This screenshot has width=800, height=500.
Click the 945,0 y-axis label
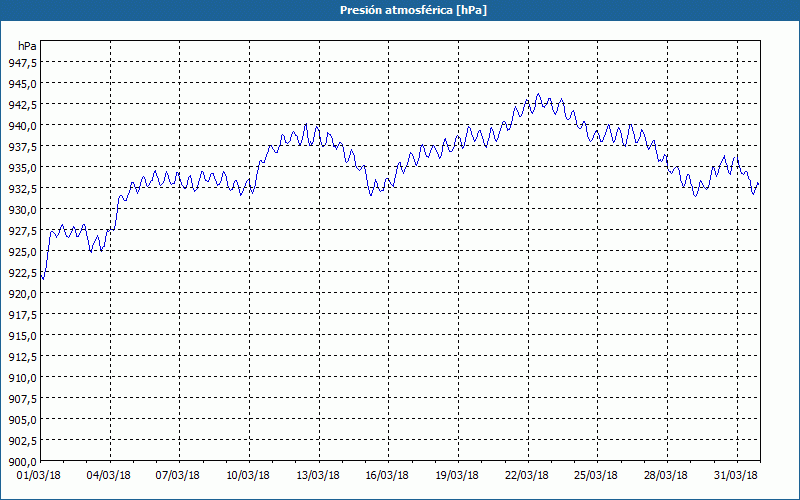point(22,83)
